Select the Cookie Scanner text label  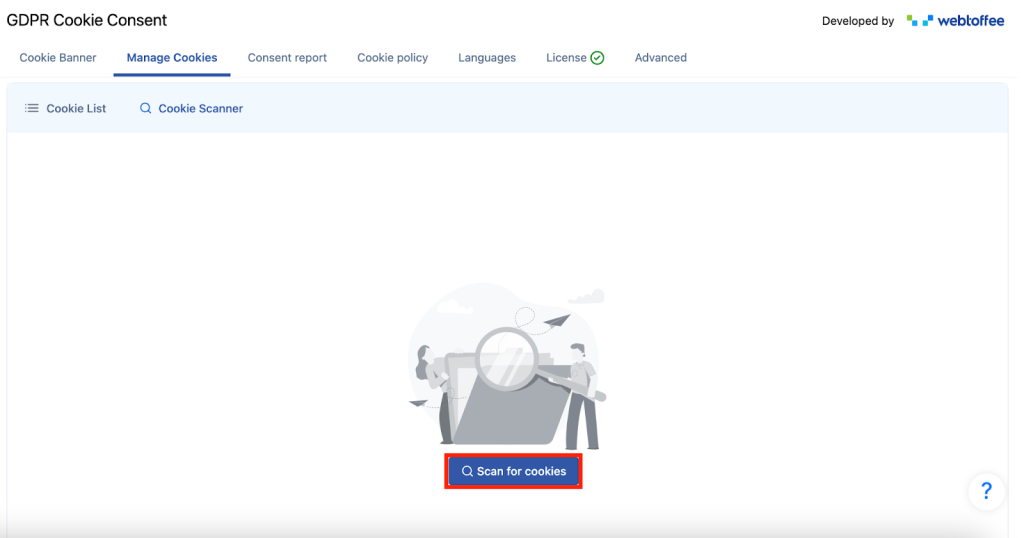tap(200, 108)
